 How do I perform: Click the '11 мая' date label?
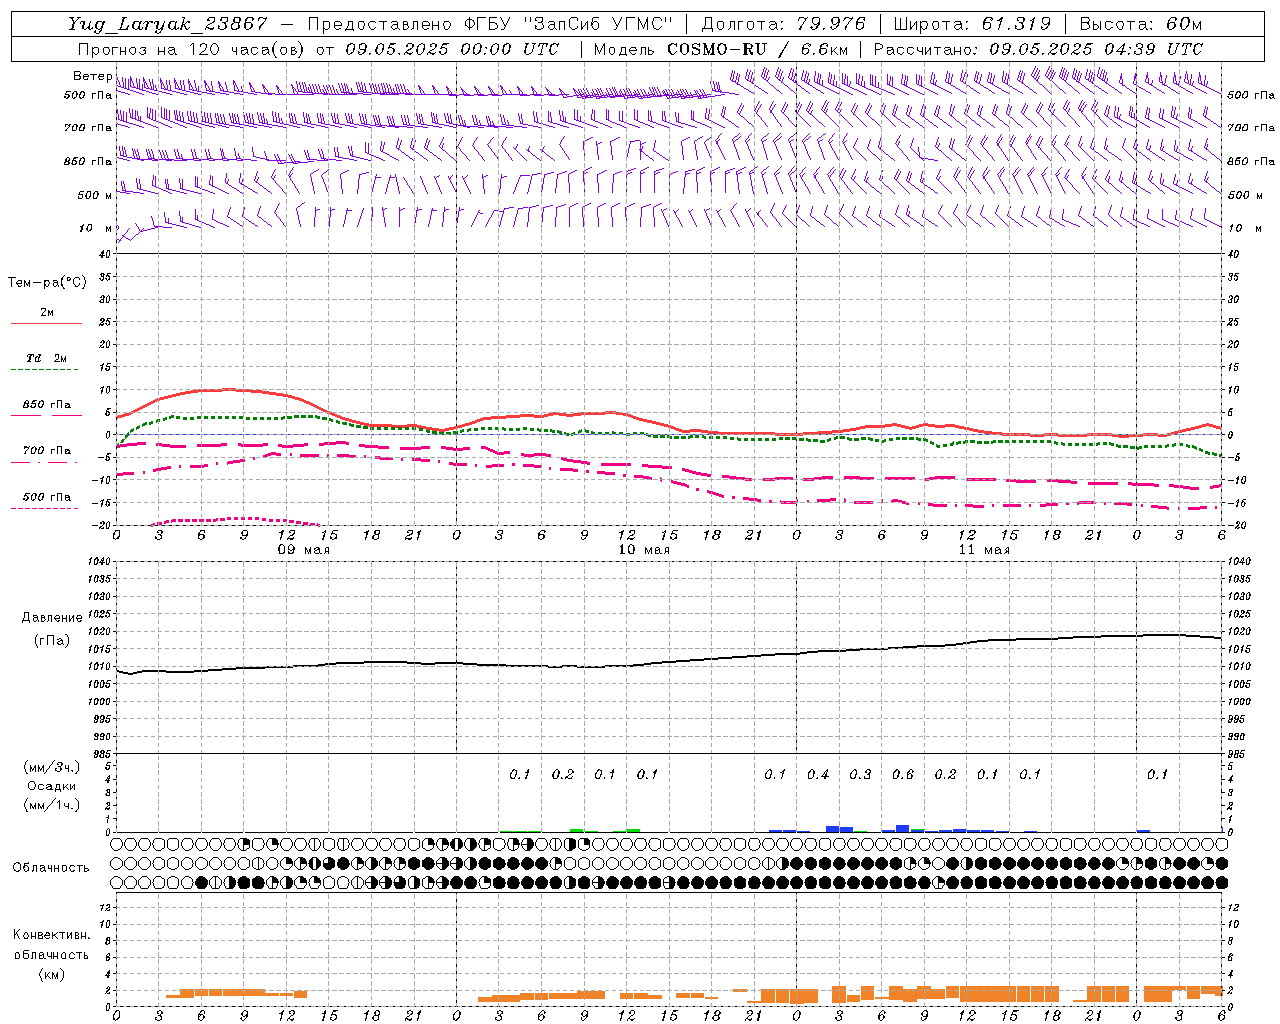pos(984,550)
